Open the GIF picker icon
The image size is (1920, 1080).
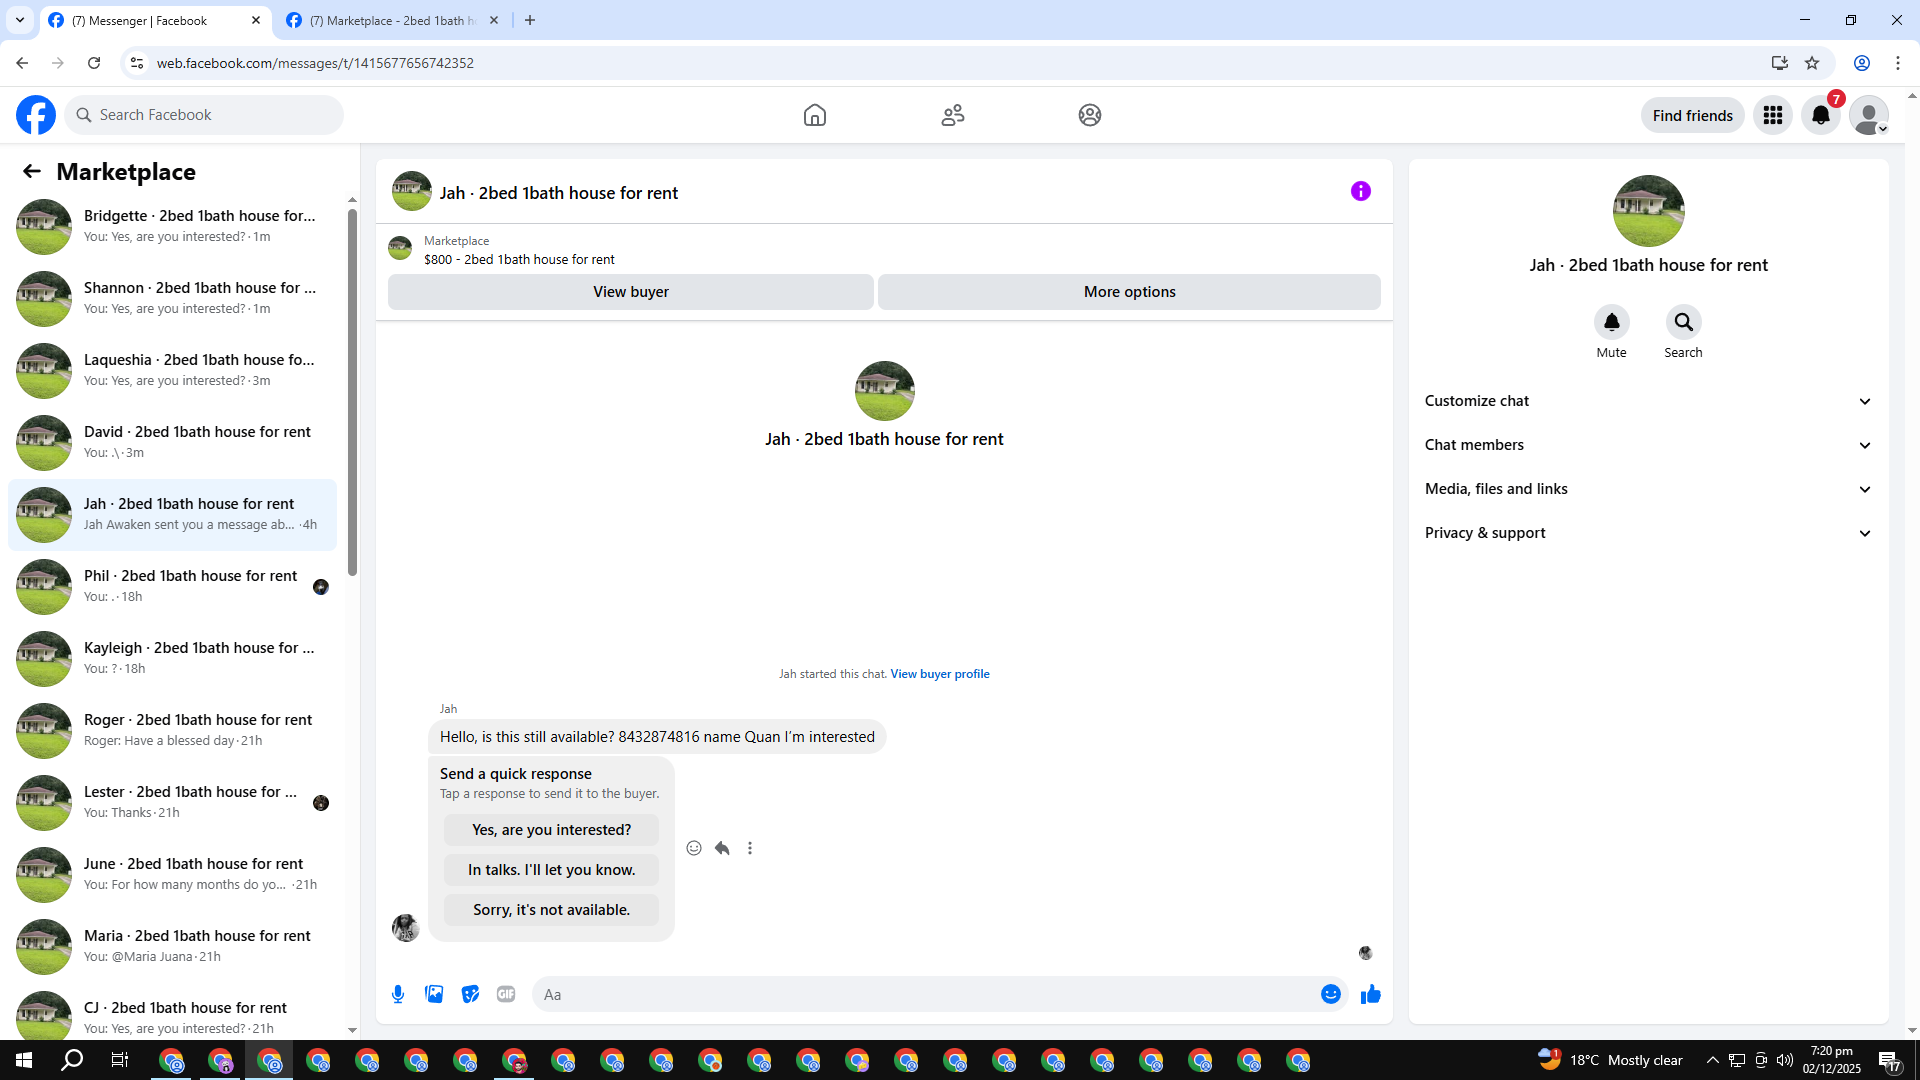[x=506, y=994]
